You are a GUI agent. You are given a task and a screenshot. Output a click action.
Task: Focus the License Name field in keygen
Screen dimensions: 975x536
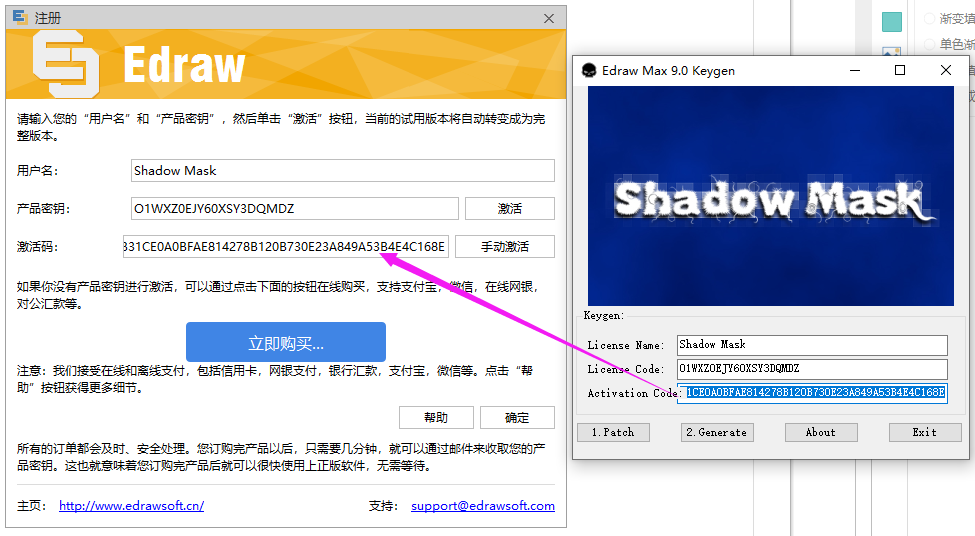pos(812,344)
